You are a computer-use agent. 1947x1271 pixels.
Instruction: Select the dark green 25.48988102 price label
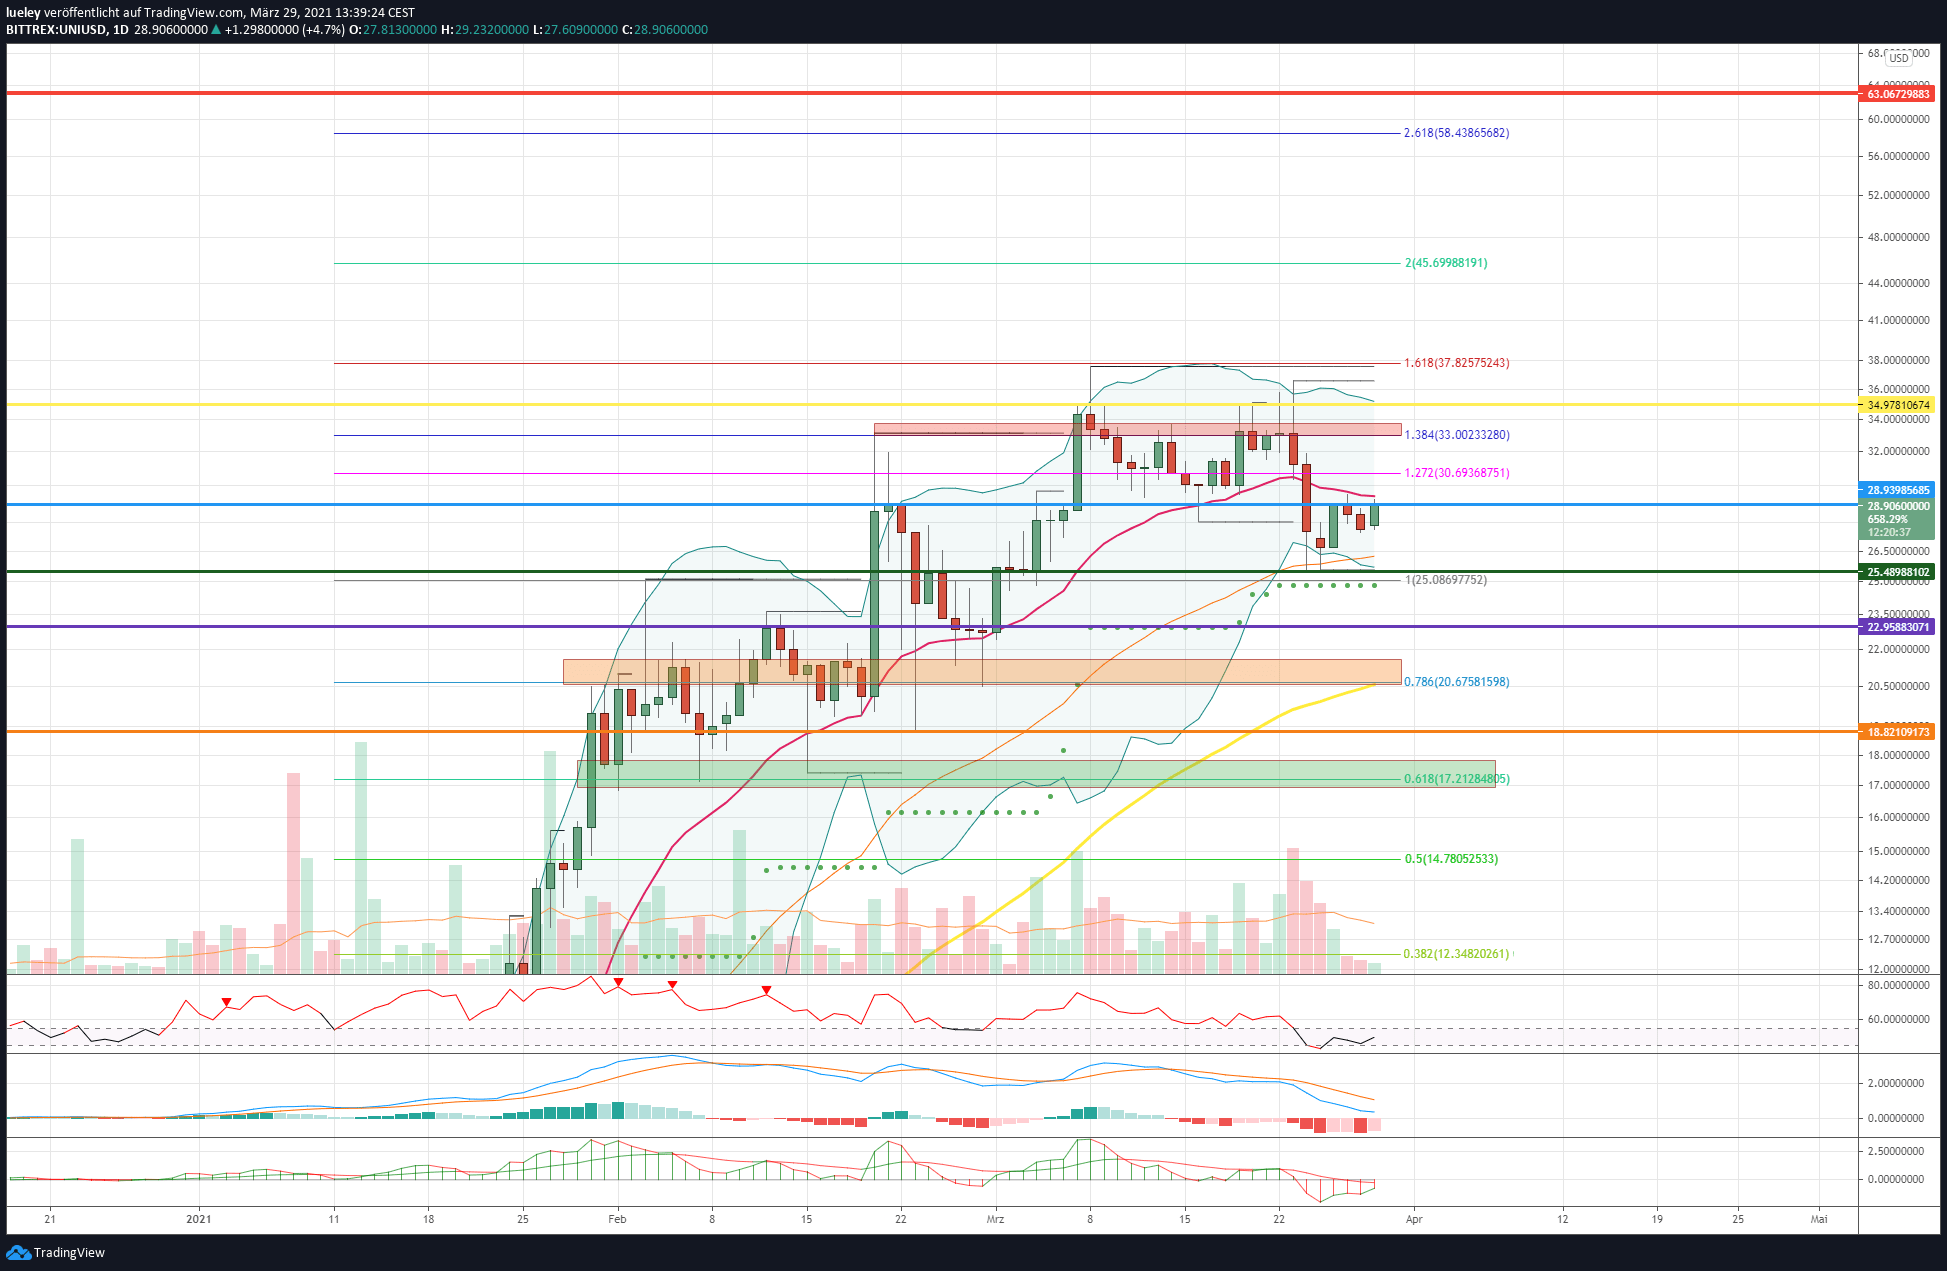pos(1896,572)
